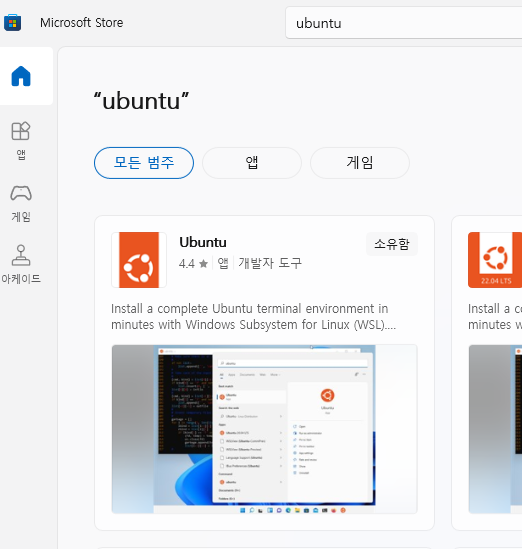Screen dimensions: 522x549
Task: Open the 앱 section in sidebar
Action: (21, 141)
